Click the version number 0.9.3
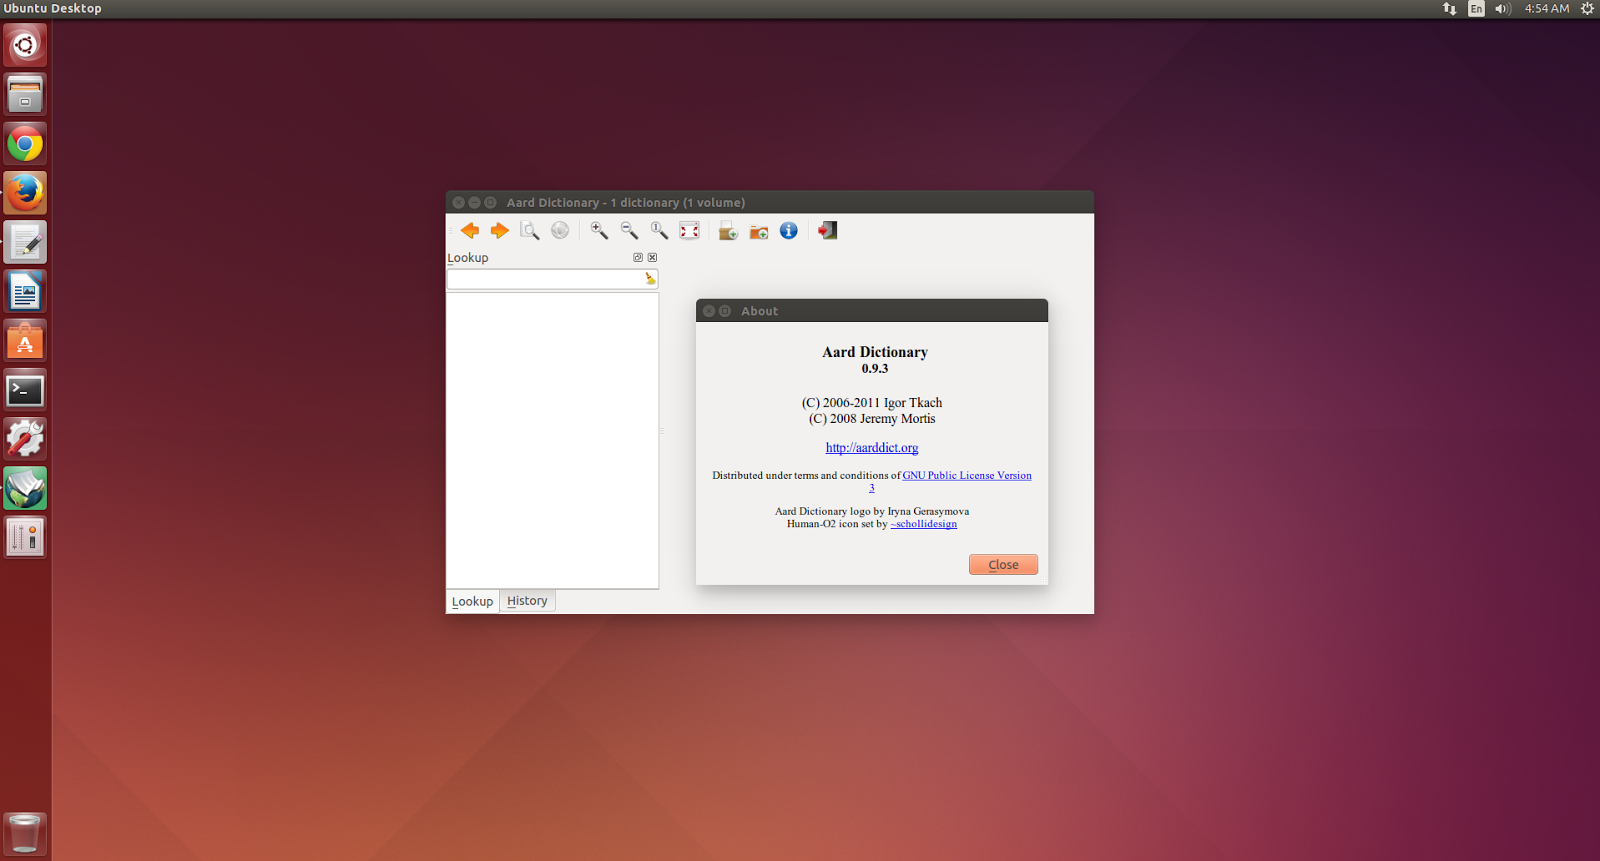 point(875,369)
